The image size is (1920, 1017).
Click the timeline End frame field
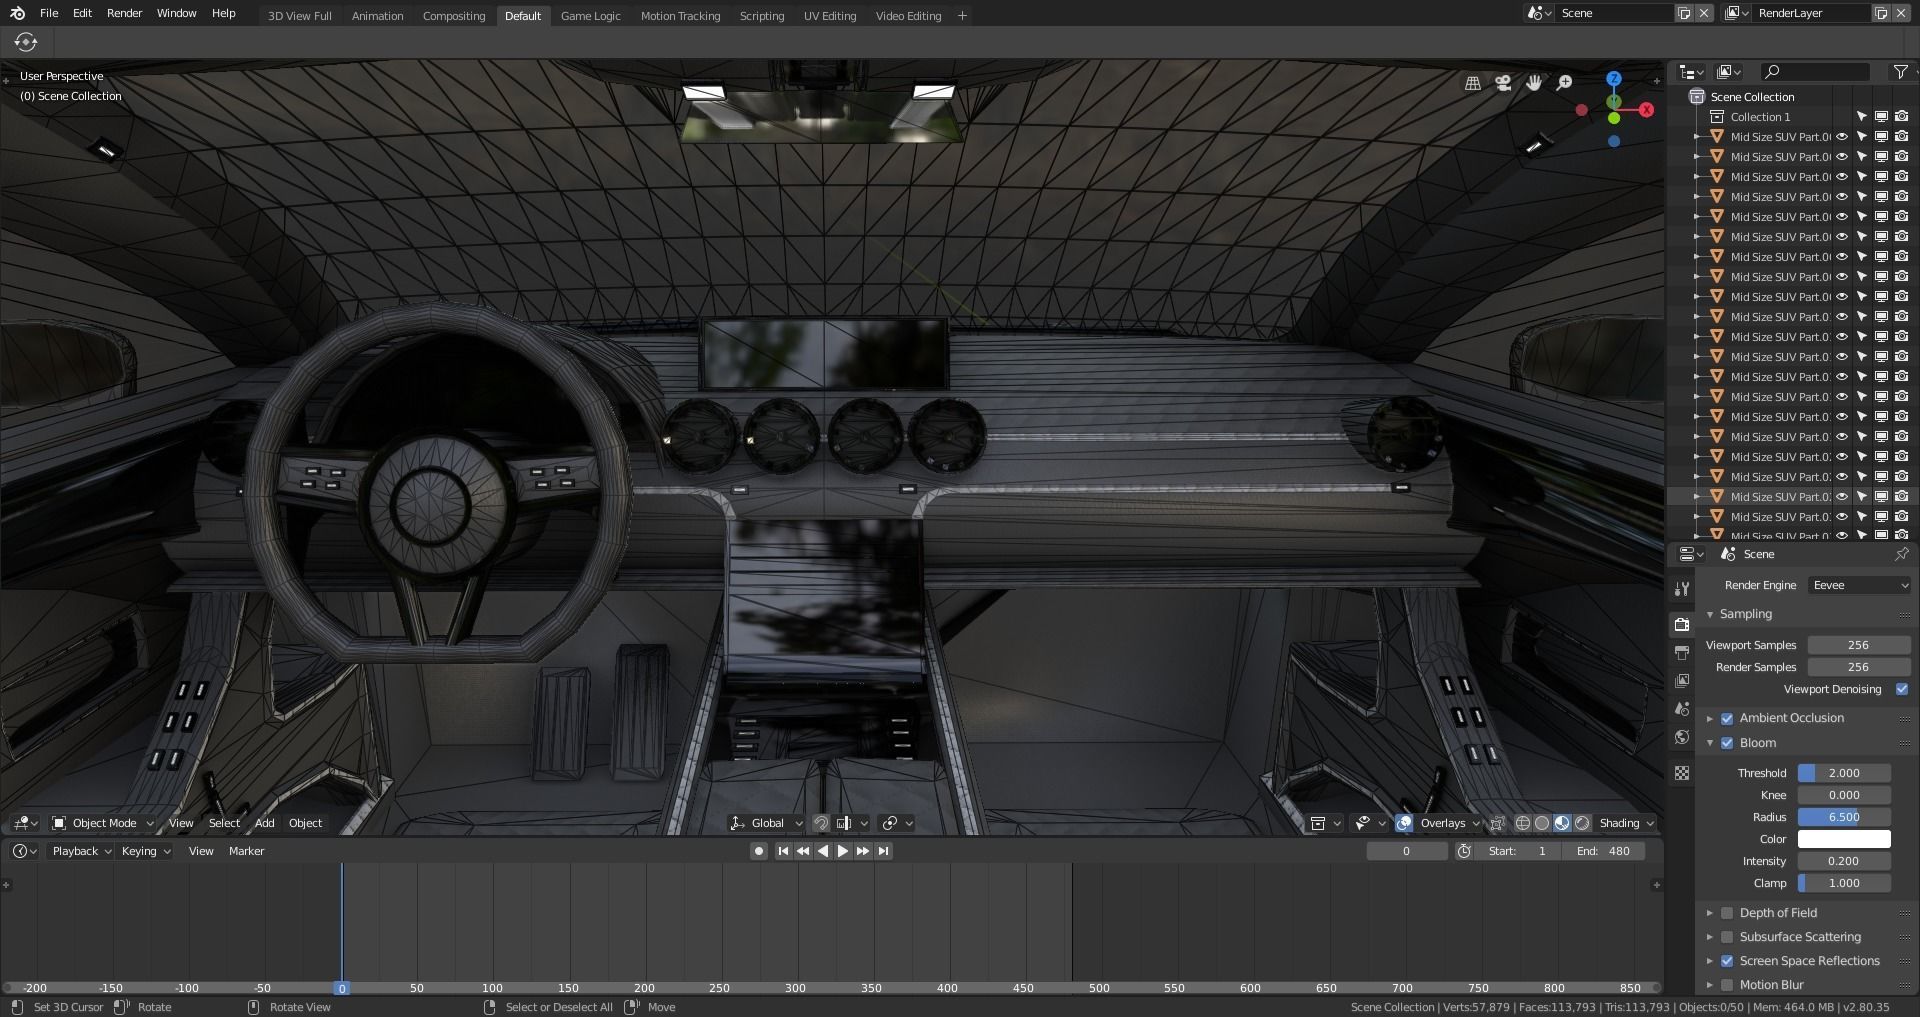1603,851
